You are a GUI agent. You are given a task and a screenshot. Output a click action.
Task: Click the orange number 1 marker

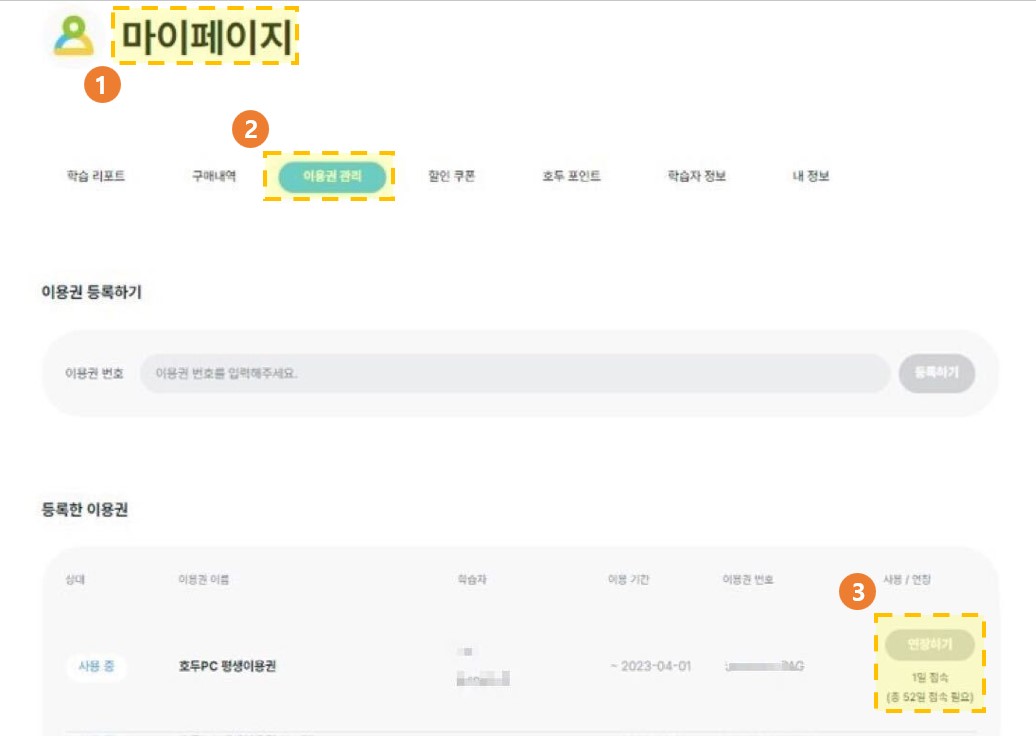click(x=102, y=85)
